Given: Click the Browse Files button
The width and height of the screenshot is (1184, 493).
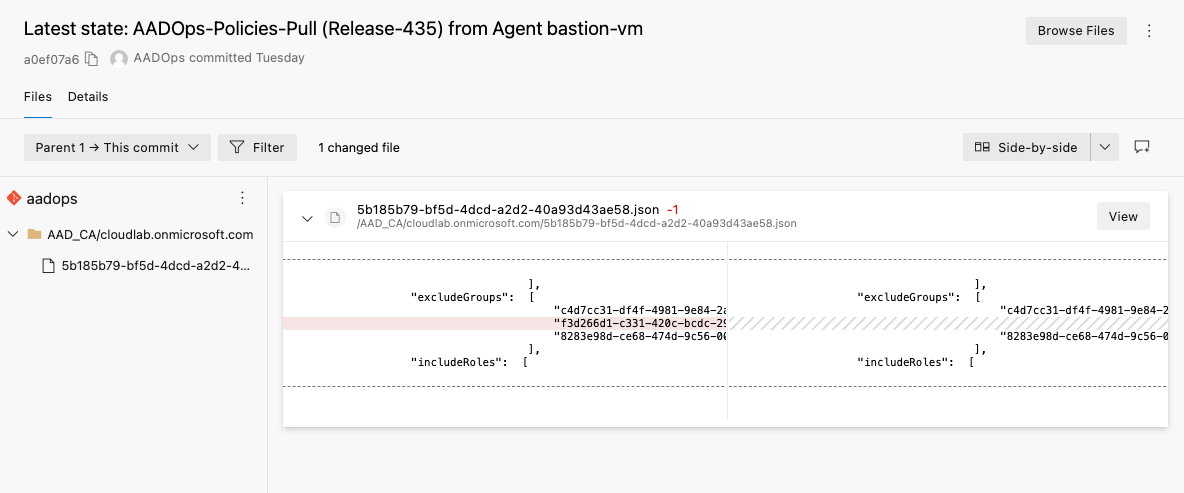Looking at the screenshot, I should [x=1076, y=31].
